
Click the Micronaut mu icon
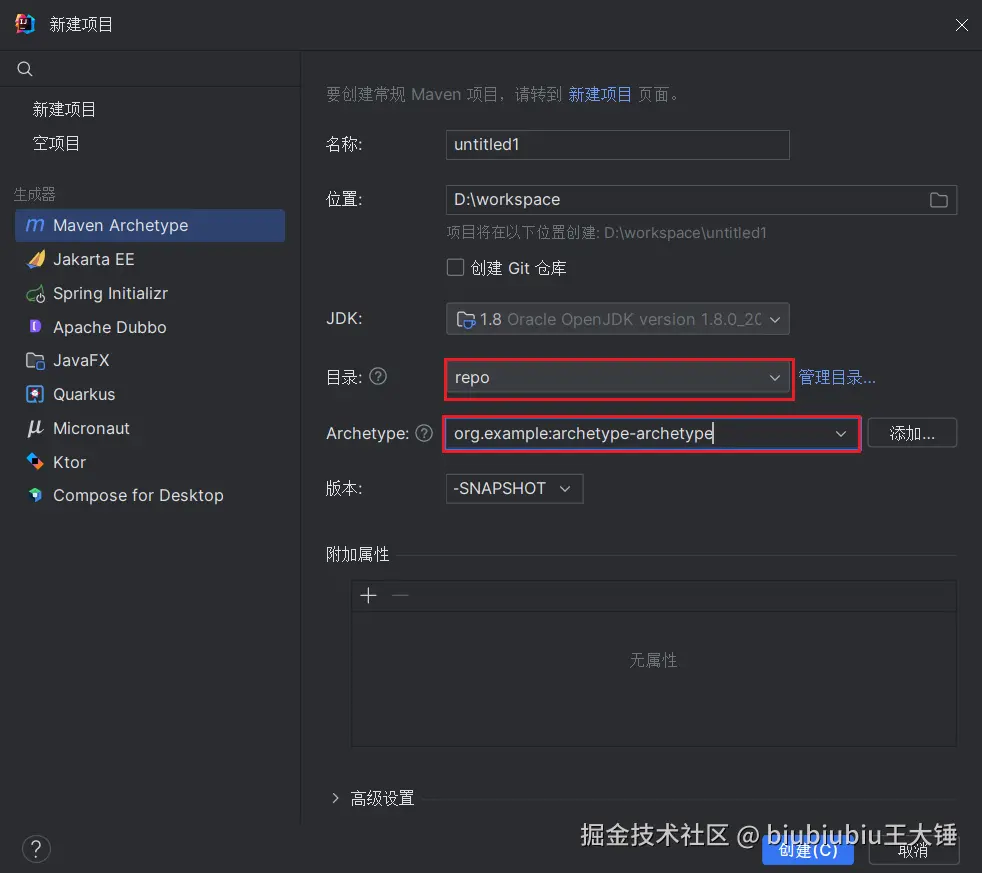point(35,428)
